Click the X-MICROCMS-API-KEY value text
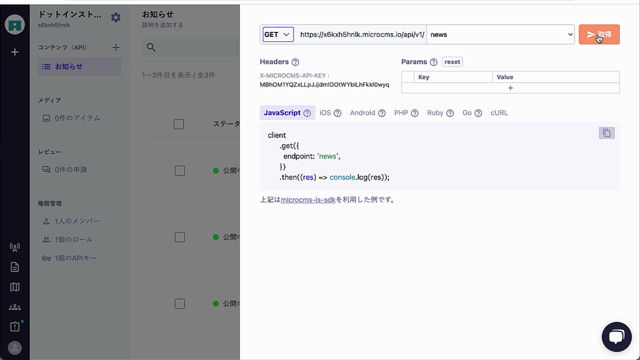 (x=324, y=85)
